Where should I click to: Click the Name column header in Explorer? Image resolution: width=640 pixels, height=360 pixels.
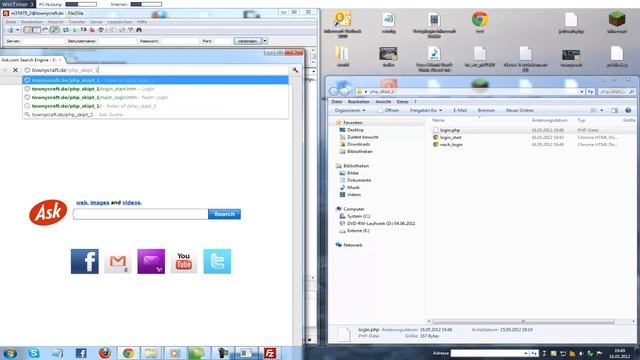[x=438, y=120]
